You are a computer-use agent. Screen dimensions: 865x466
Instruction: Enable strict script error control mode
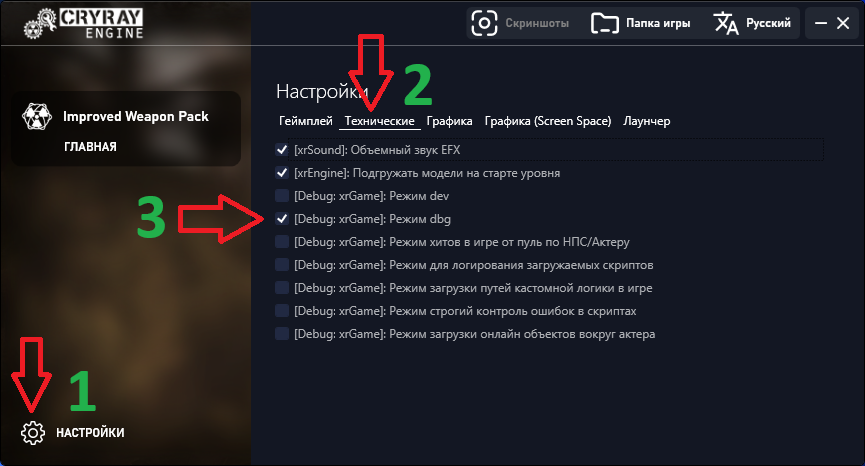click(282, 311)
